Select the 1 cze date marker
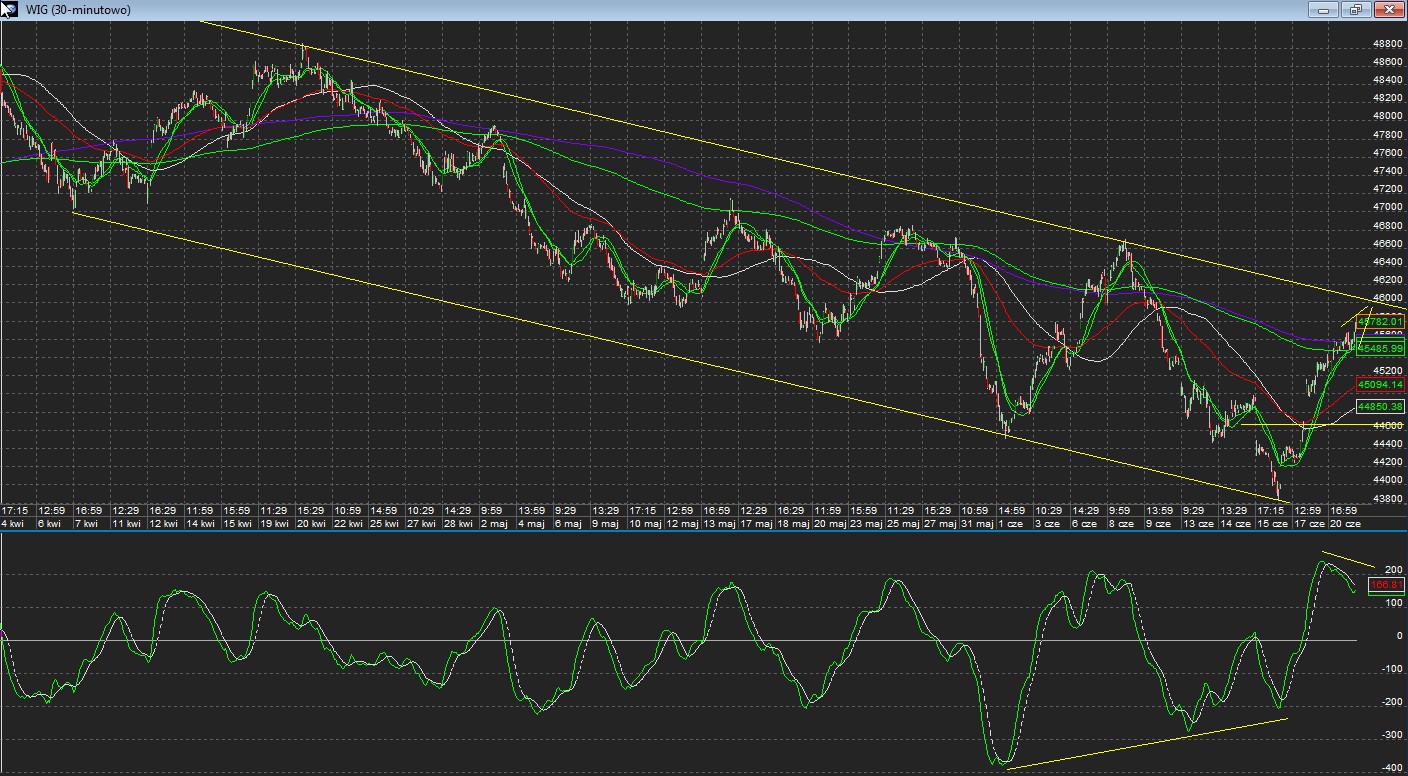This screenshot has width=1408, height=776. pos(1011,523)
